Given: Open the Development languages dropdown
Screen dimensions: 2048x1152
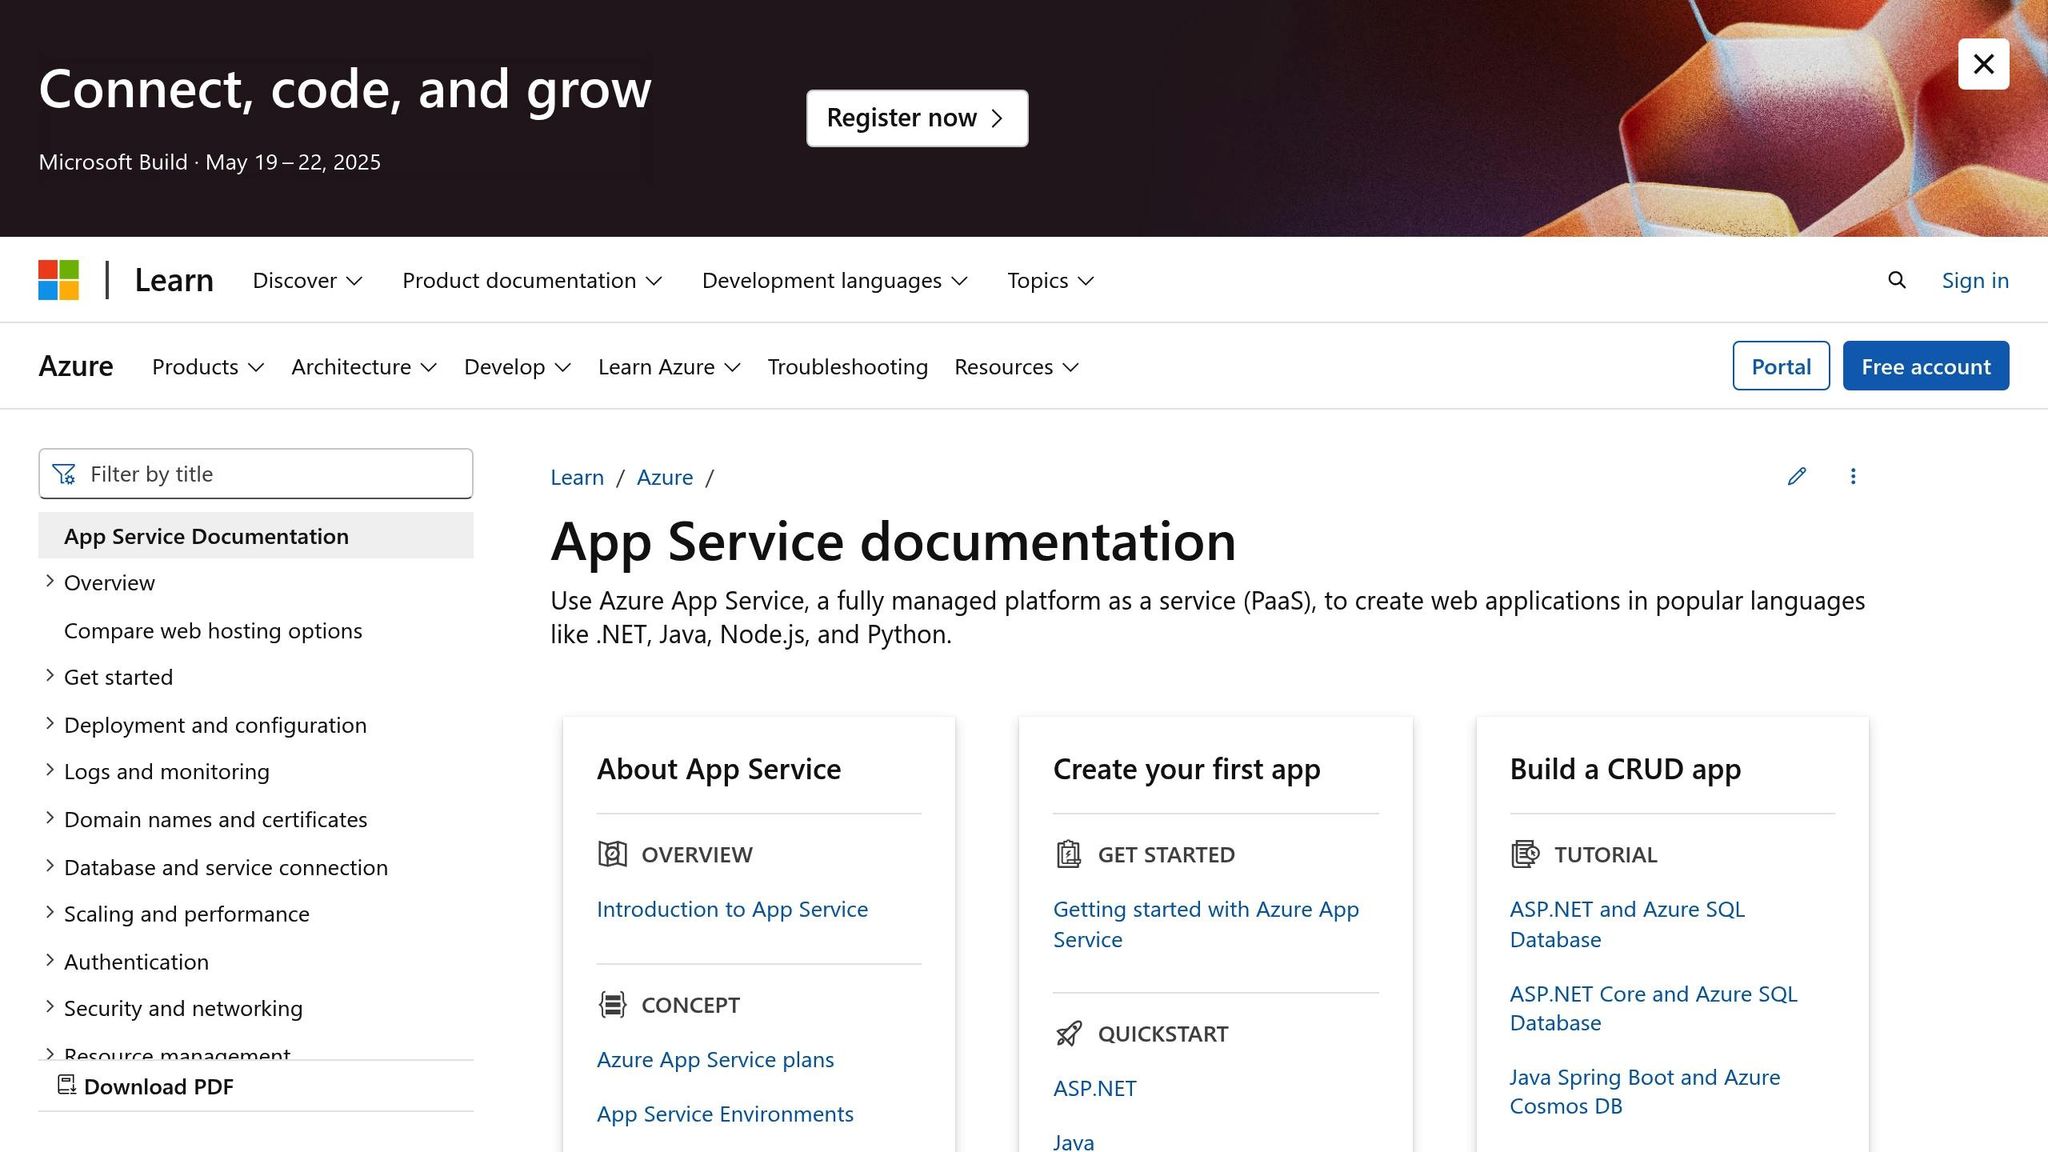Looking at the screenshot, I should click(x=835, y=281).
